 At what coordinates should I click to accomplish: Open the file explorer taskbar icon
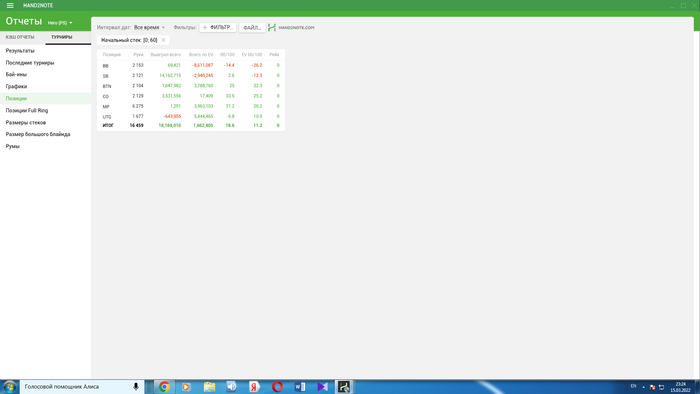point(209,387)
